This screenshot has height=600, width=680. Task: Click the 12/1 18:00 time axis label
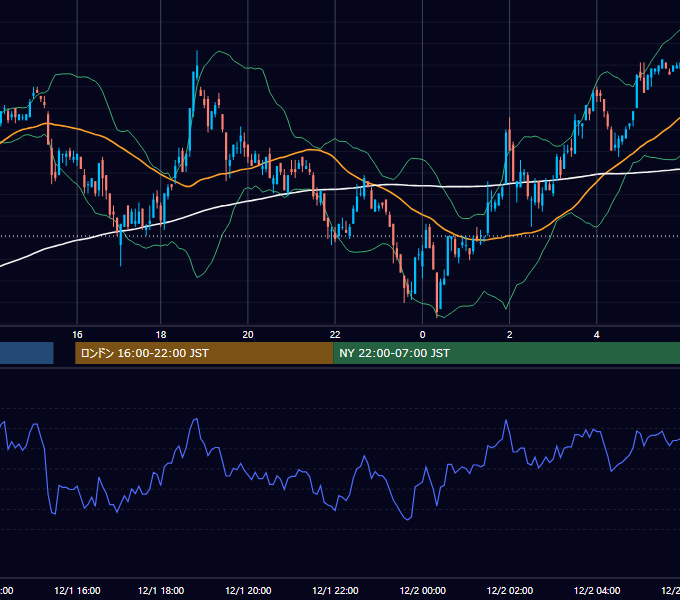click(x=161, y=590)
